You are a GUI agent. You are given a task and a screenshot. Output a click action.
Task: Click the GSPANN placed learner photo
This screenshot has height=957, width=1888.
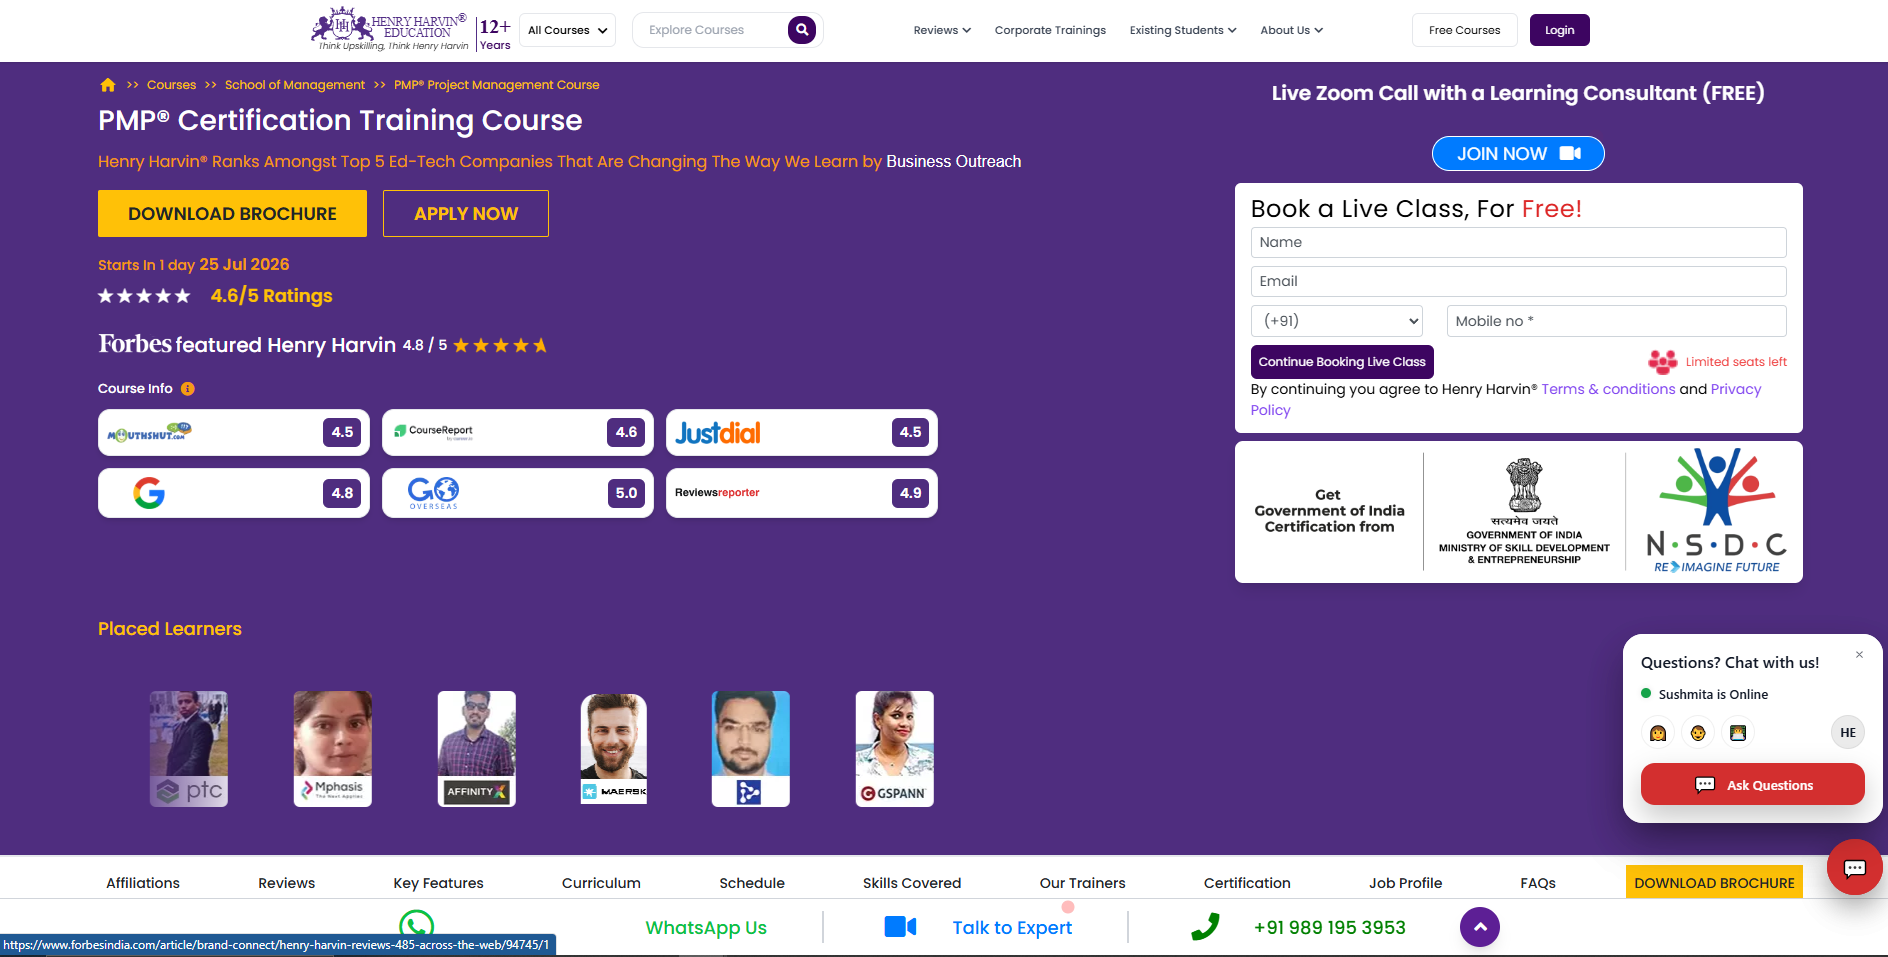click(895, 749)
